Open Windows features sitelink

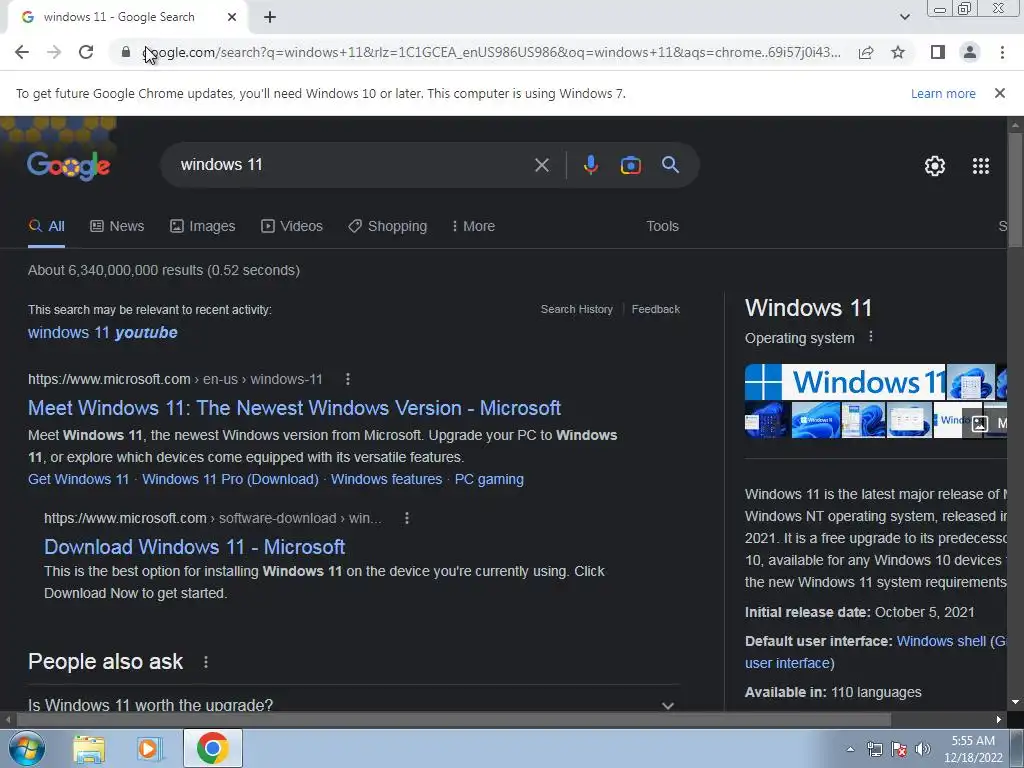pos(387,479)
